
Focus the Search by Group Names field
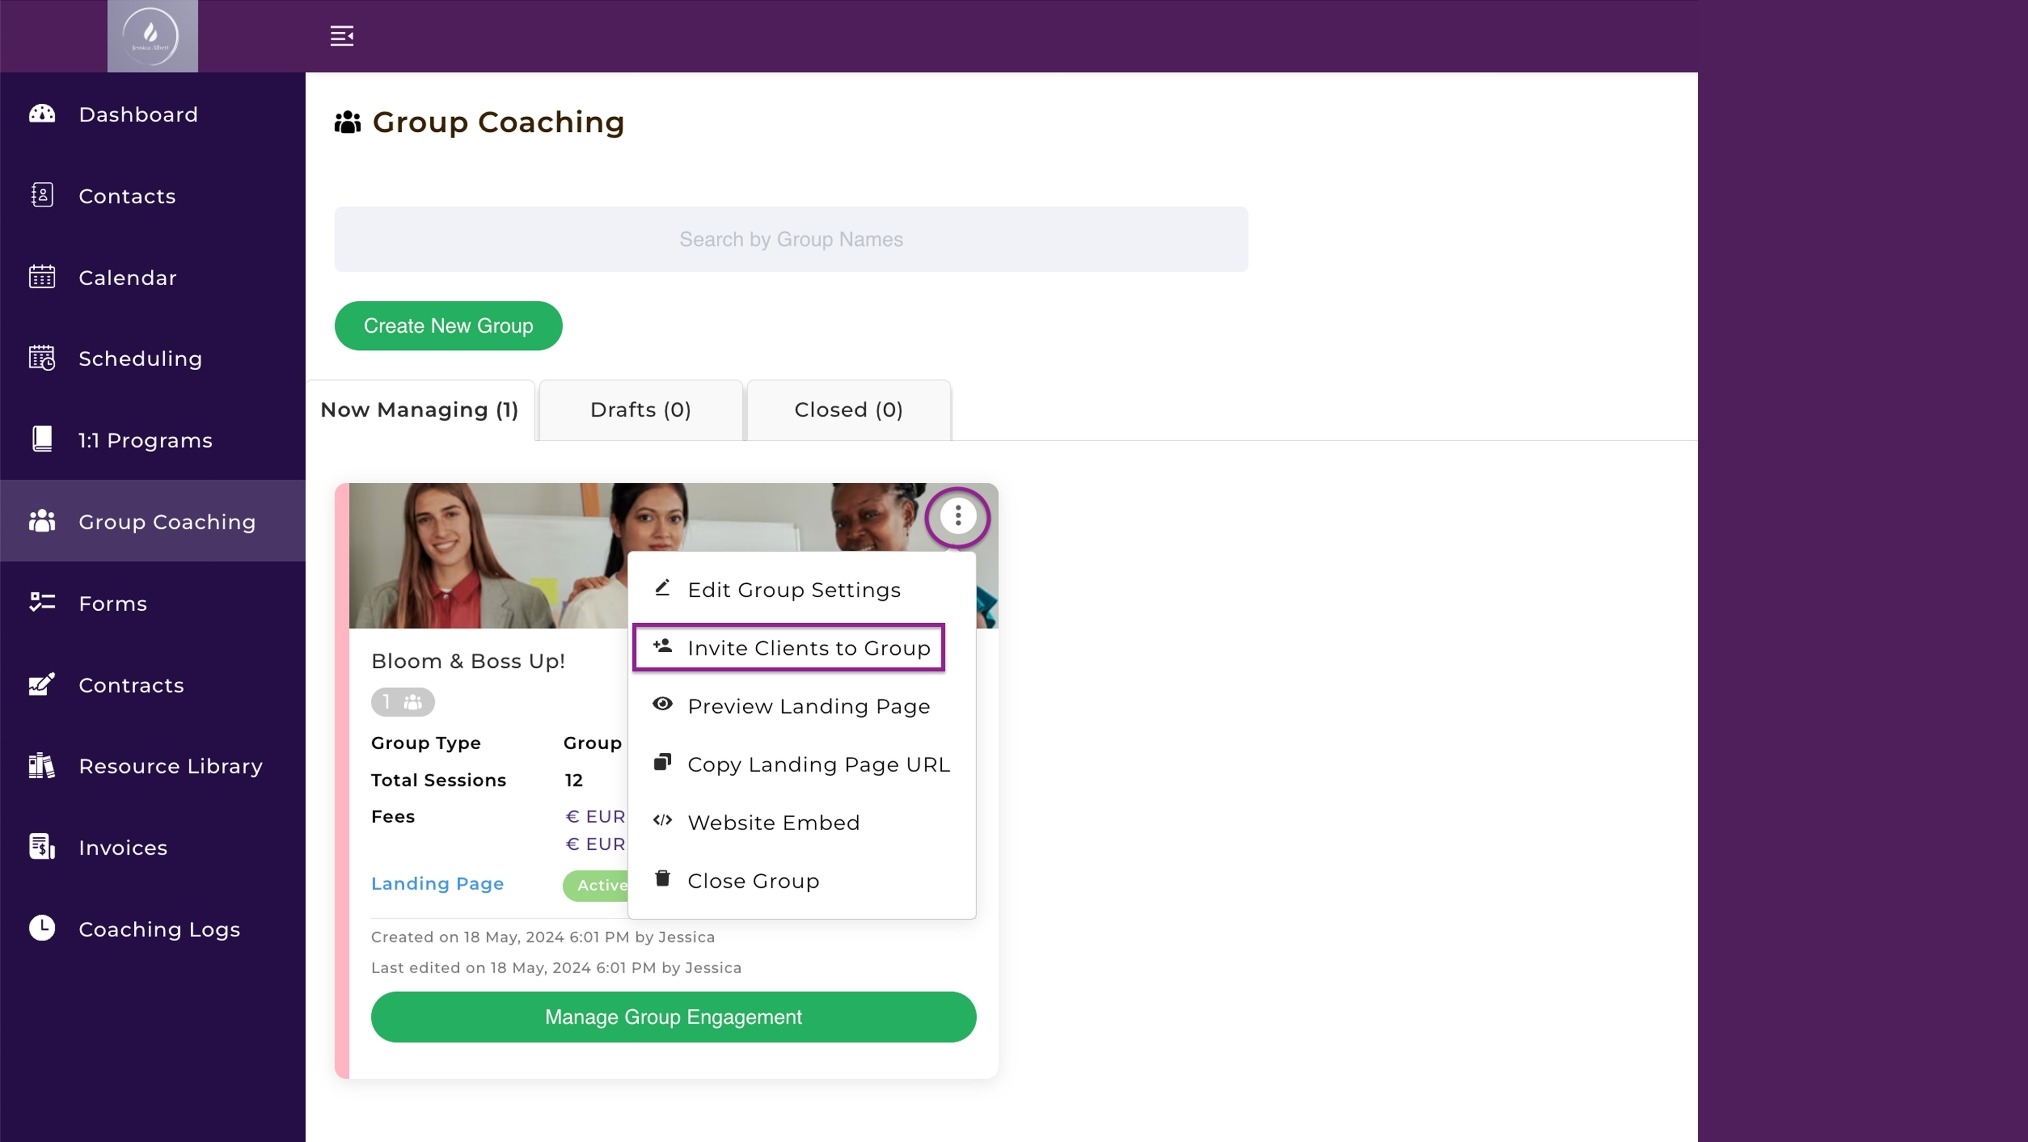pyautogui.click(x=791, y=239)
